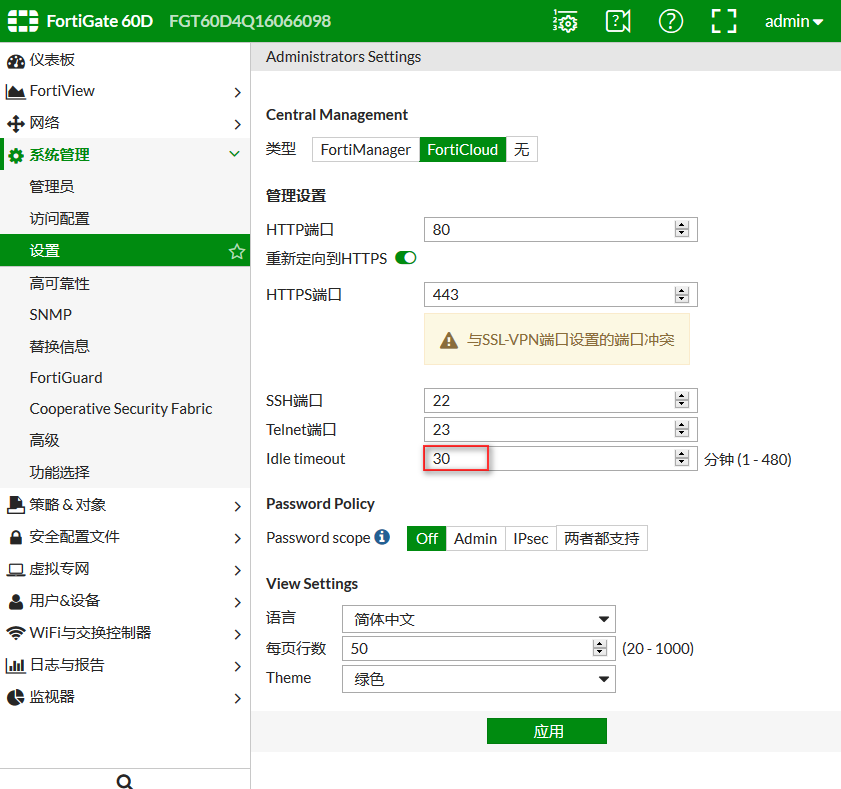
Task: Expand the 用户&设备 chevron
Action: coord(238,602)
